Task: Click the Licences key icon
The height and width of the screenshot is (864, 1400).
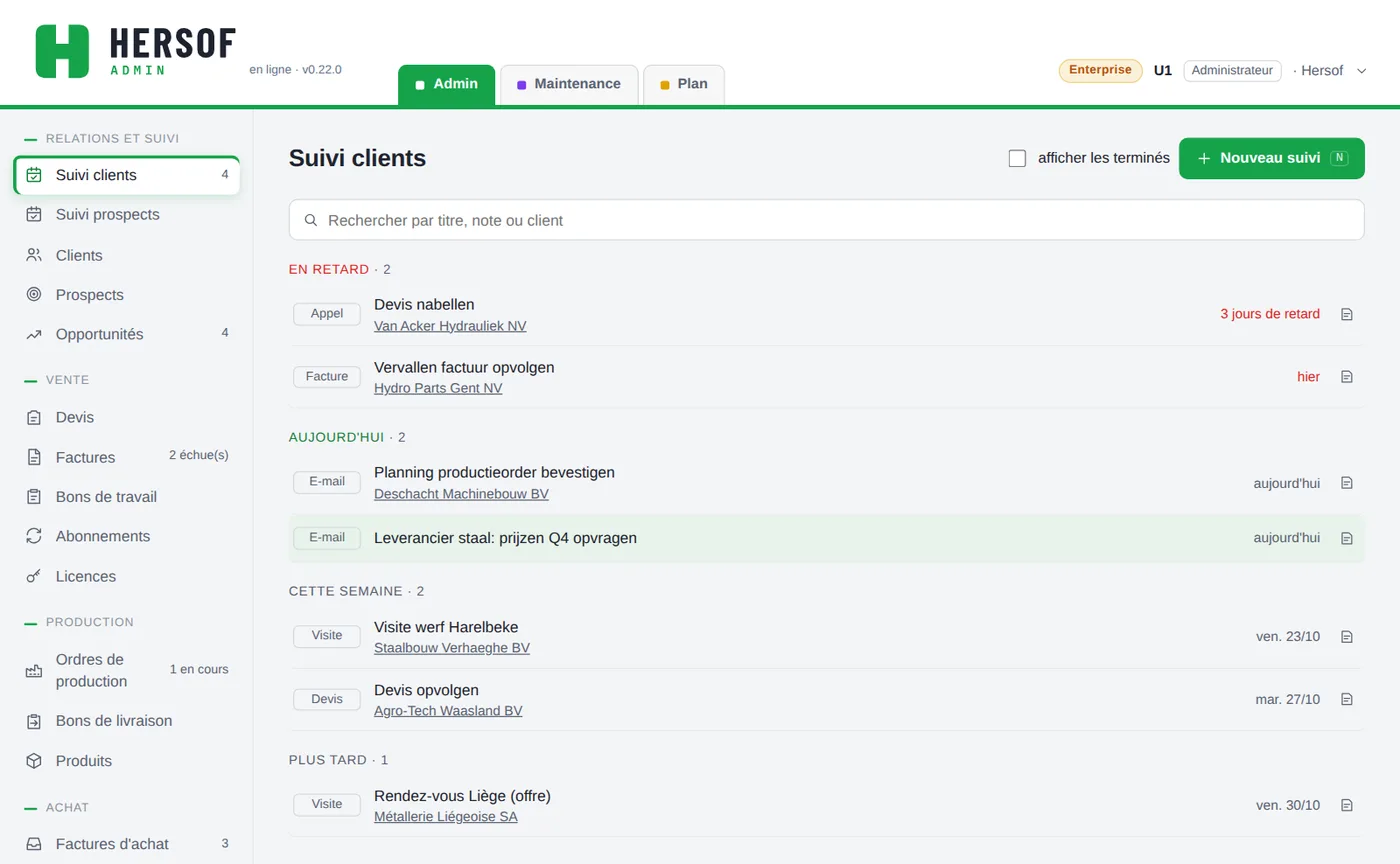Action: coord(34,576)
